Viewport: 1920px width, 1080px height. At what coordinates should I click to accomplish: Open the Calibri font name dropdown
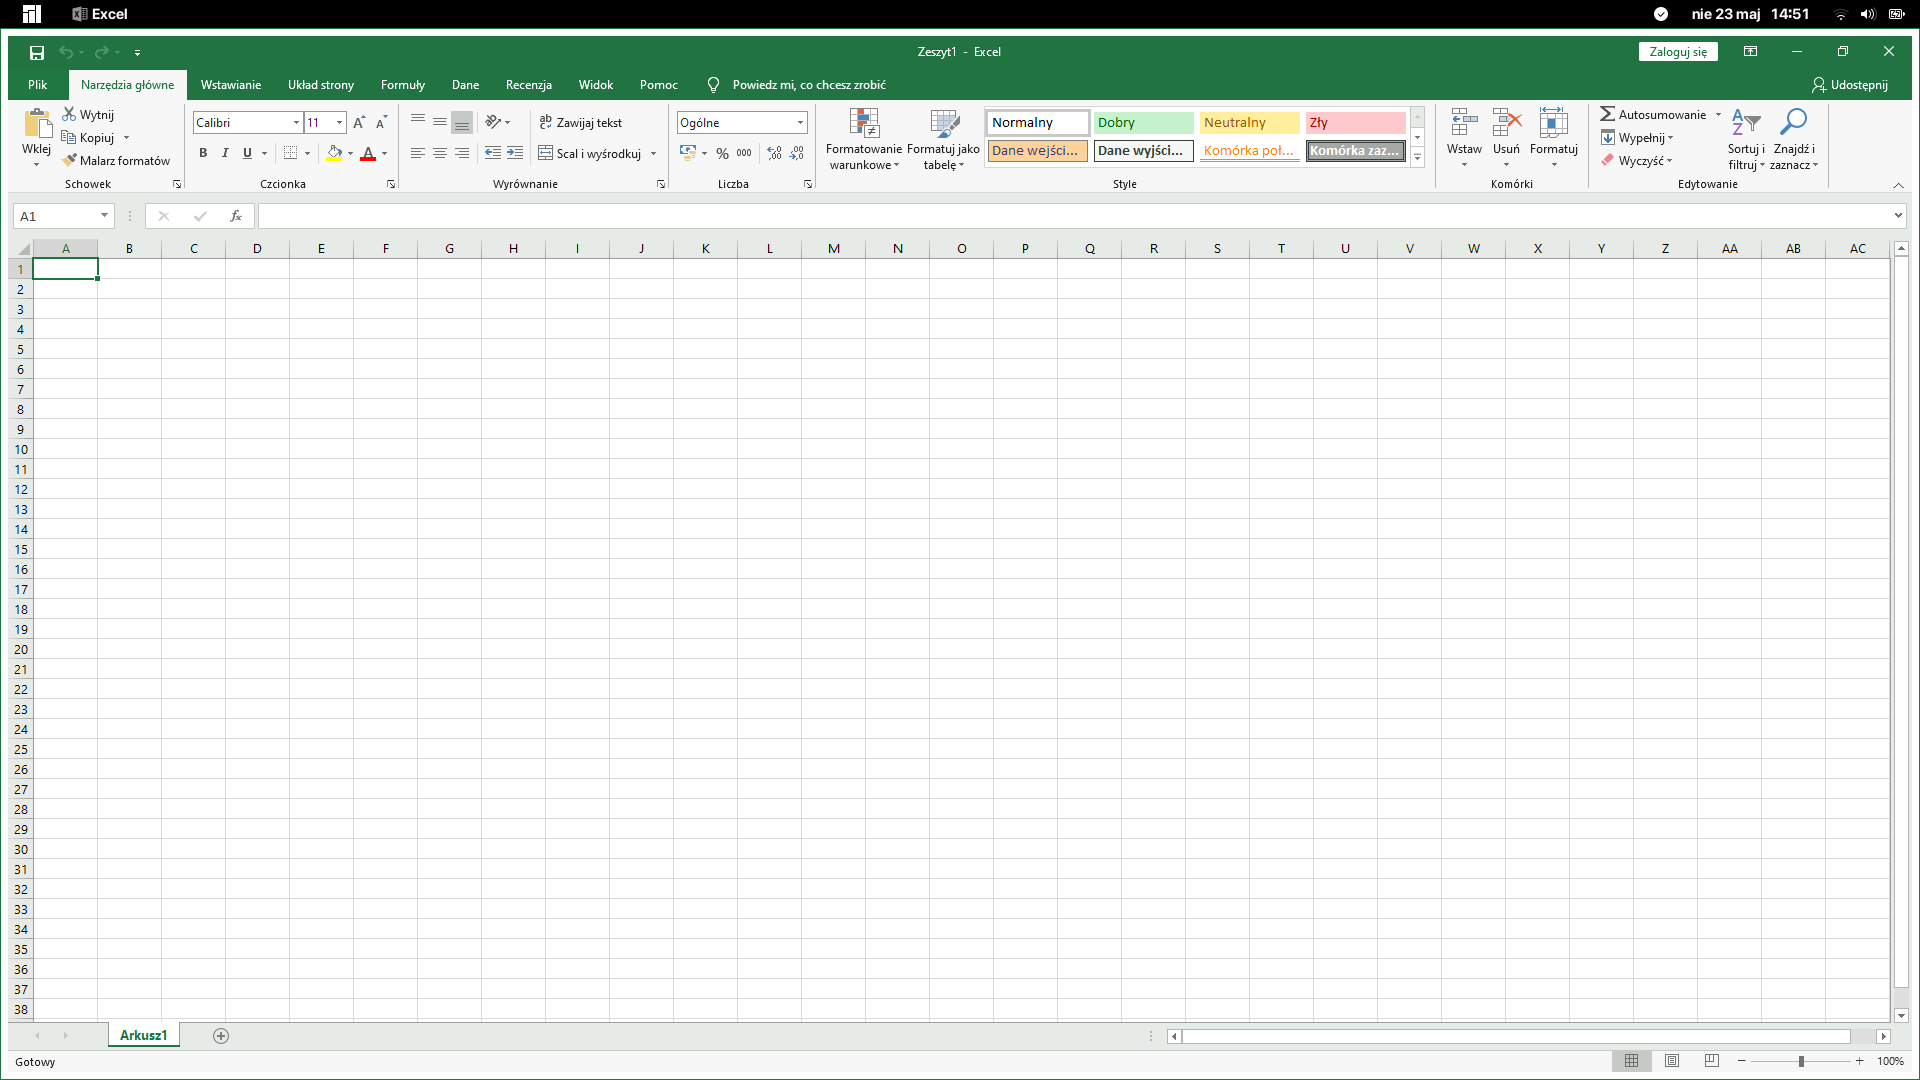pos(296,122)
